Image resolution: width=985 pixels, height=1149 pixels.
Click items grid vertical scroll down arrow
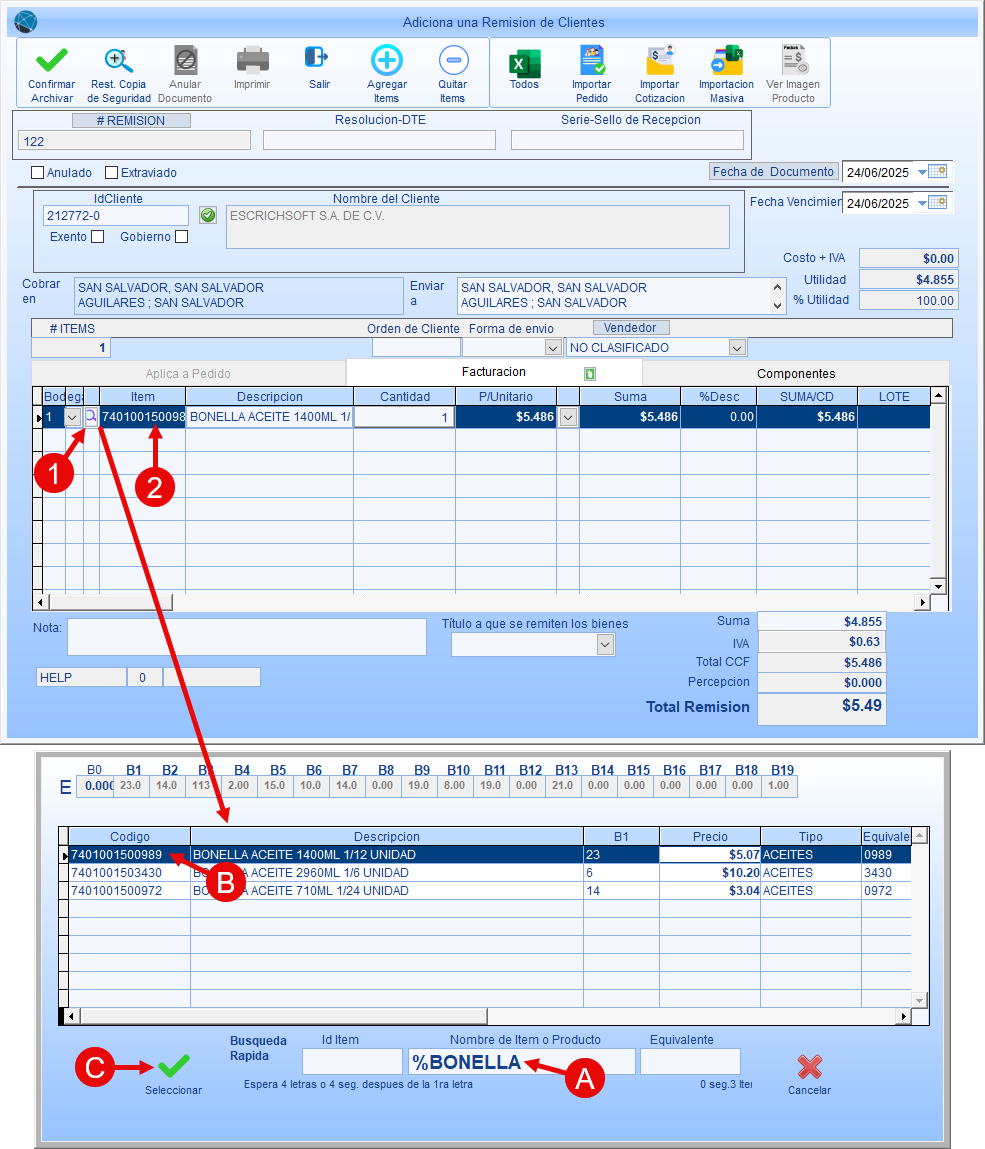938,586
